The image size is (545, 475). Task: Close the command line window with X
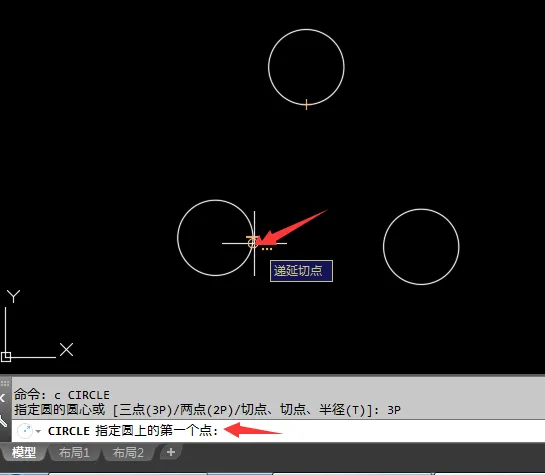pyautogui.click(x=2, y=398)
